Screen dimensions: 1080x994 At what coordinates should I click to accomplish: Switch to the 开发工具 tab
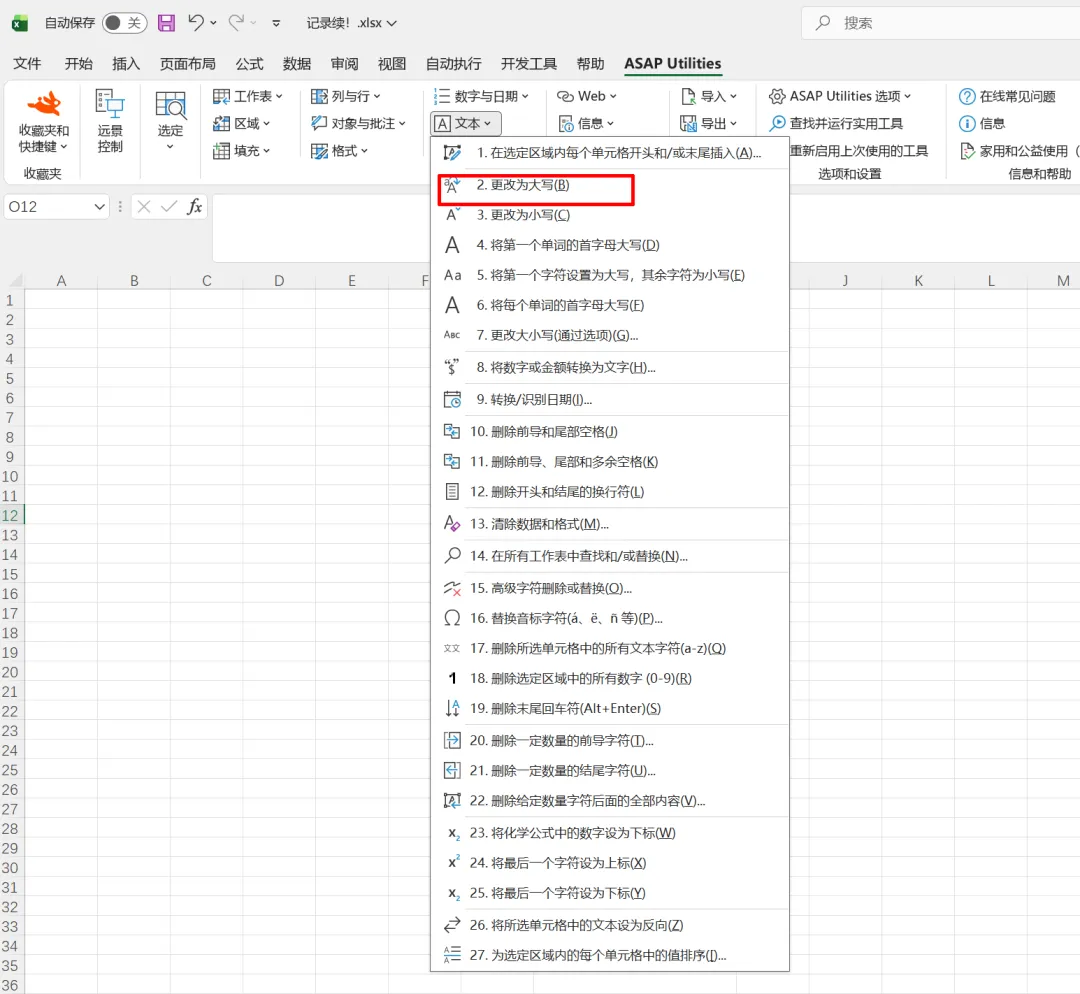tap(529, 63)
